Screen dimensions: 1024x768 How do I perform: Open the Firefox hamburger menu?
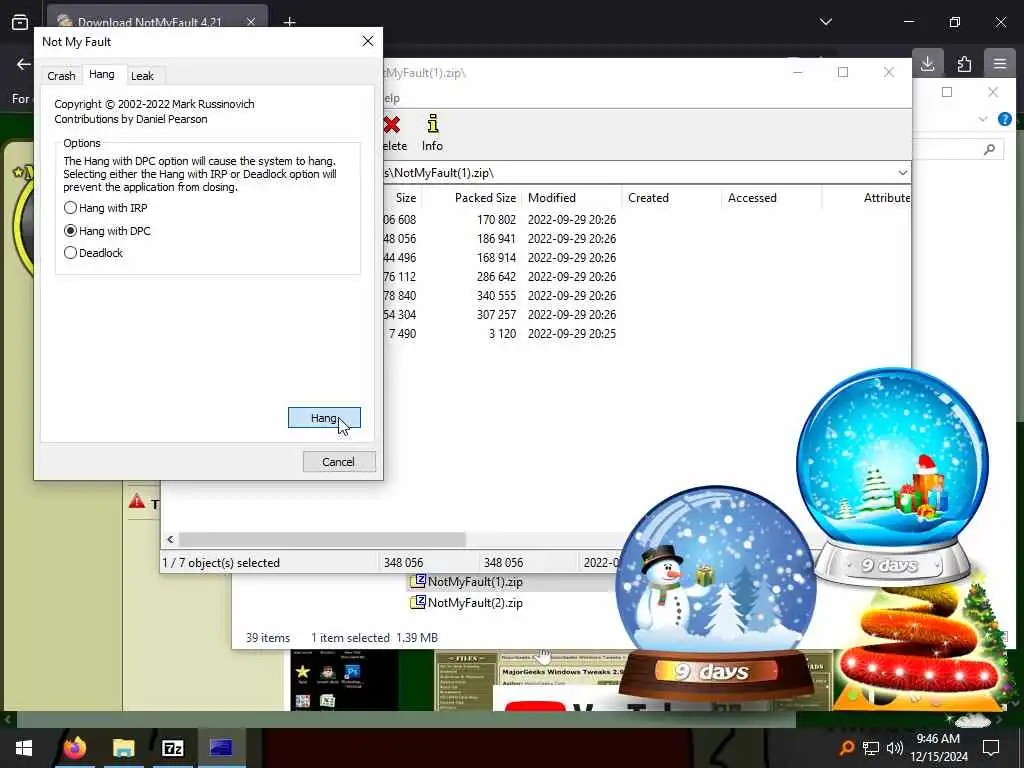click(1000, 63)
